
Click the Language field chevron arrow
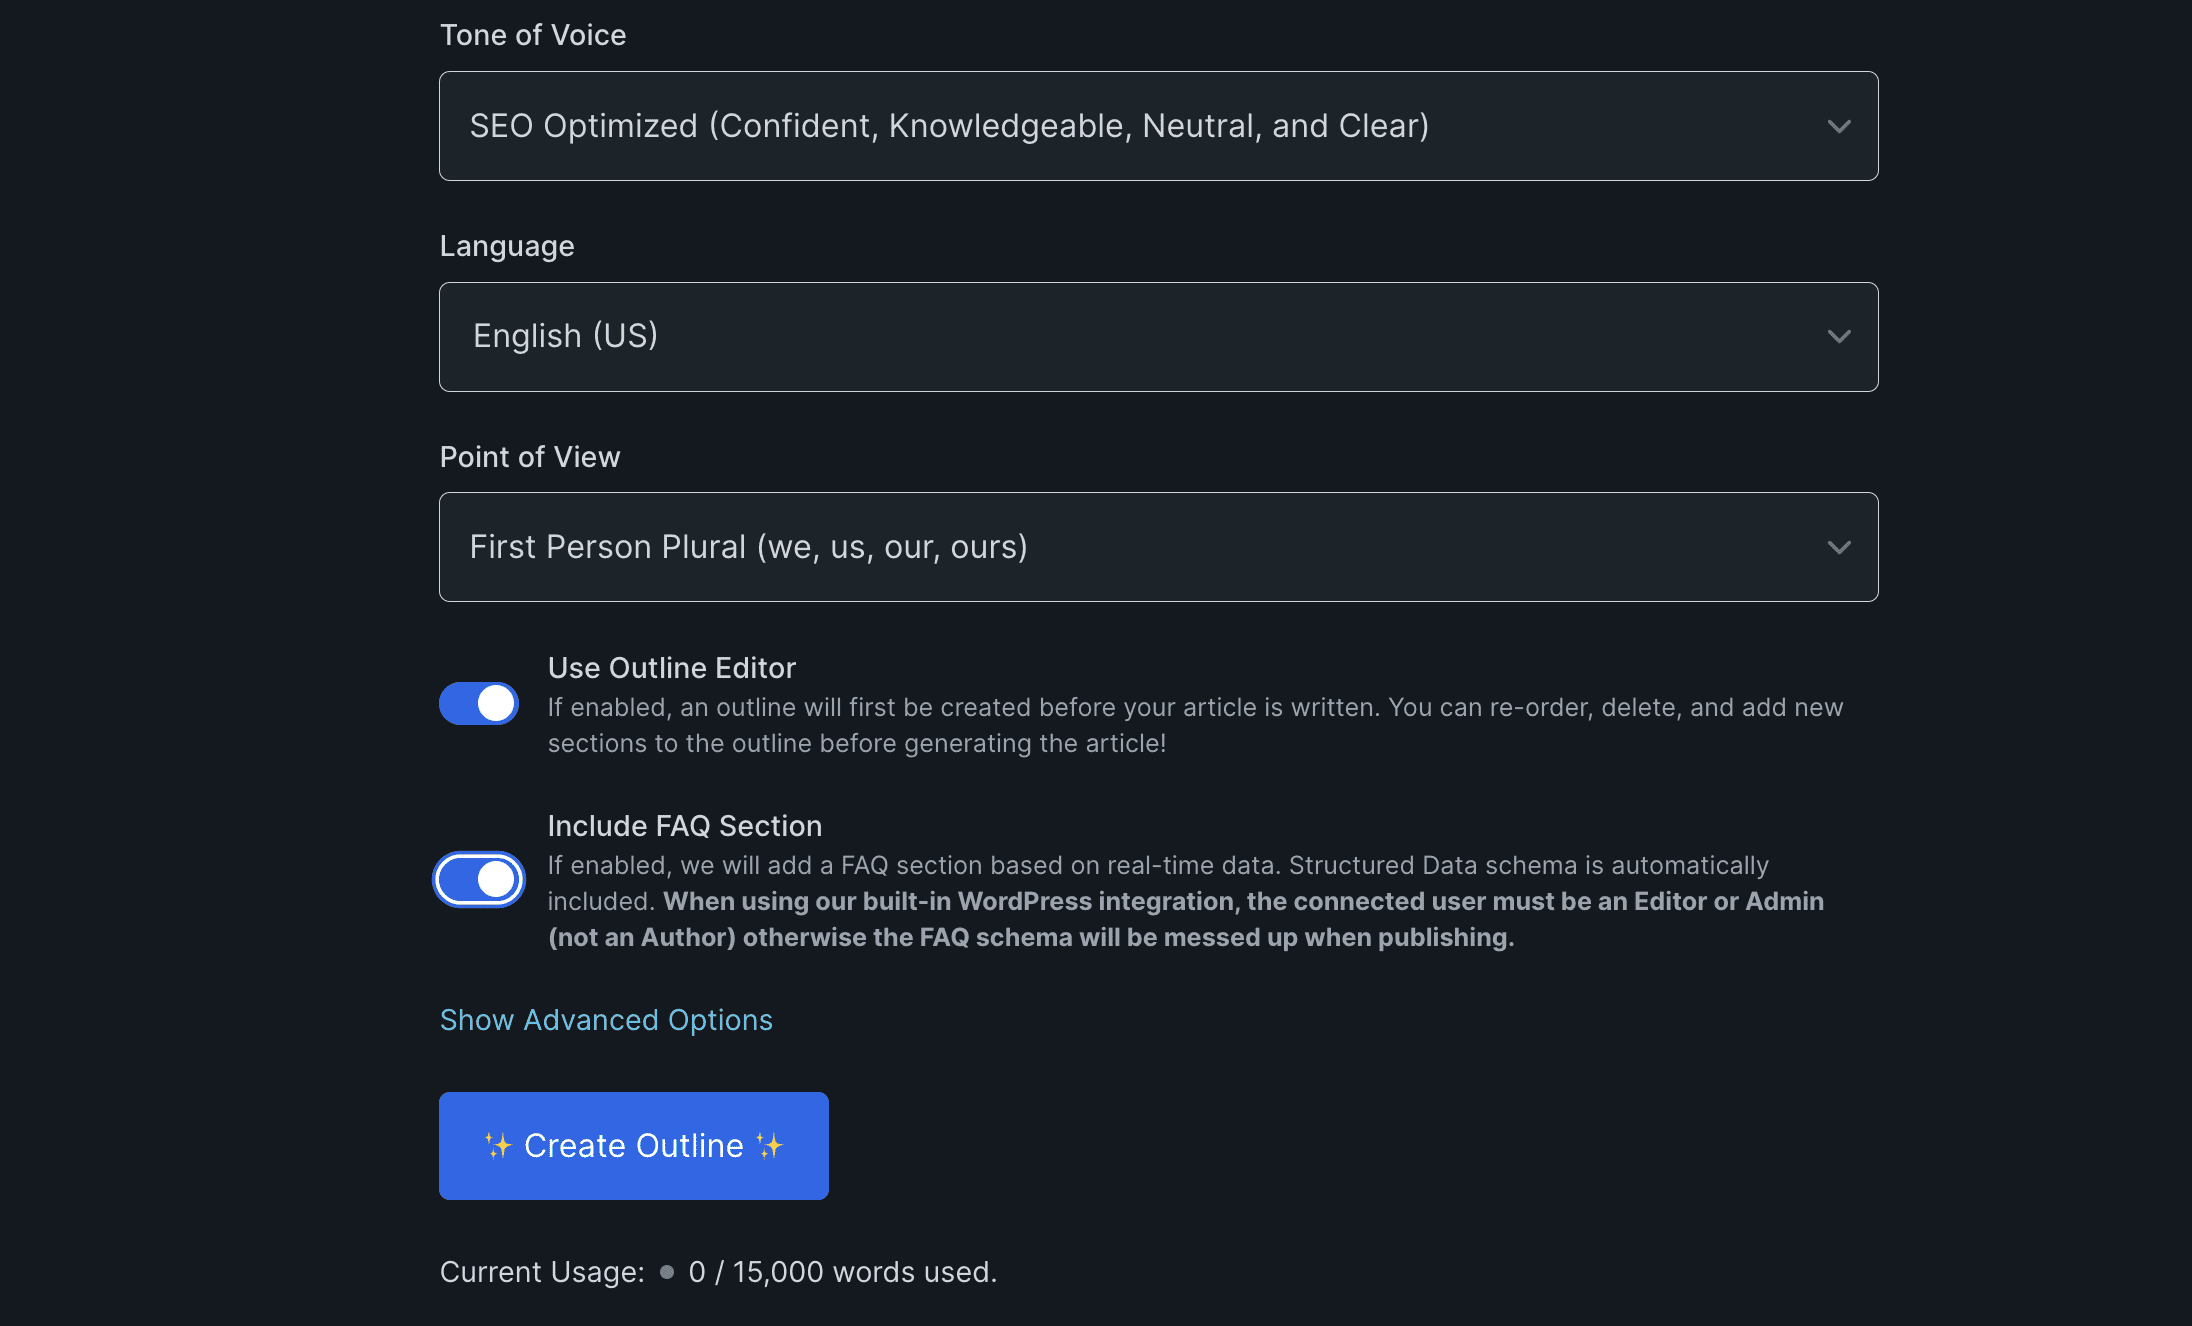[x=1839, y=337]
